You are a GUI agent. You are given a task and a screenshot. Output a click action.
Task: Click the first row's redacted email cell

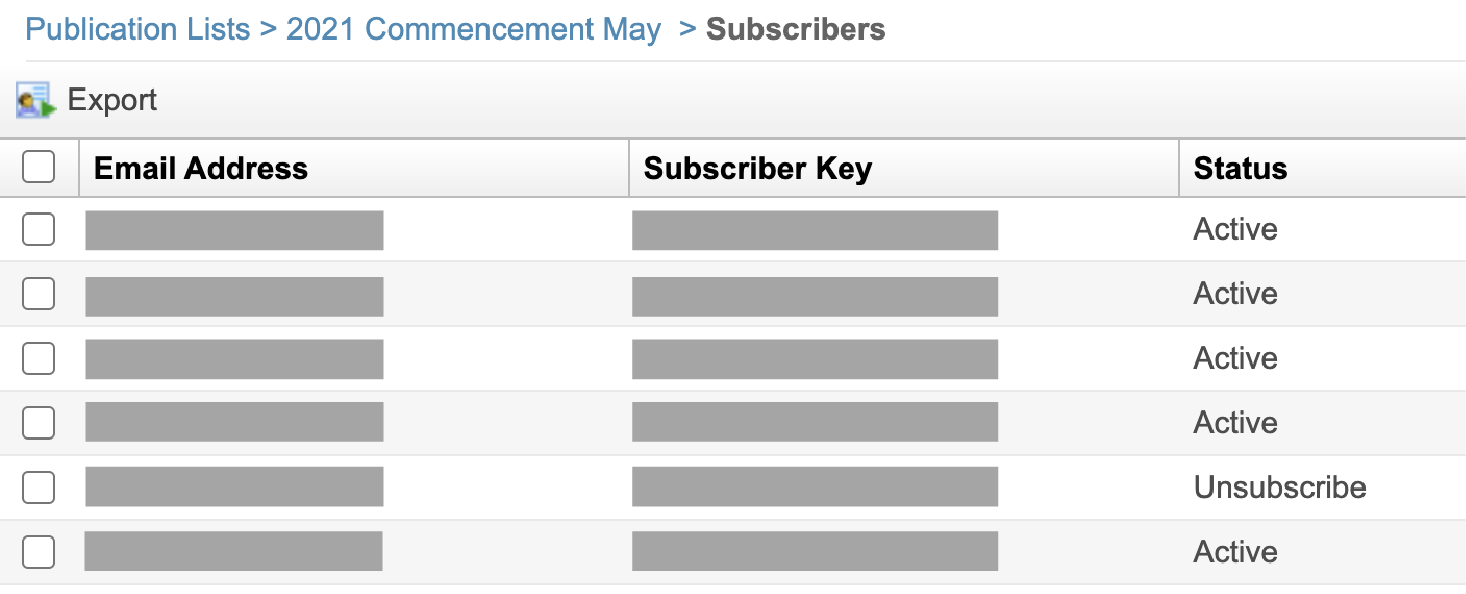(234, 230)
